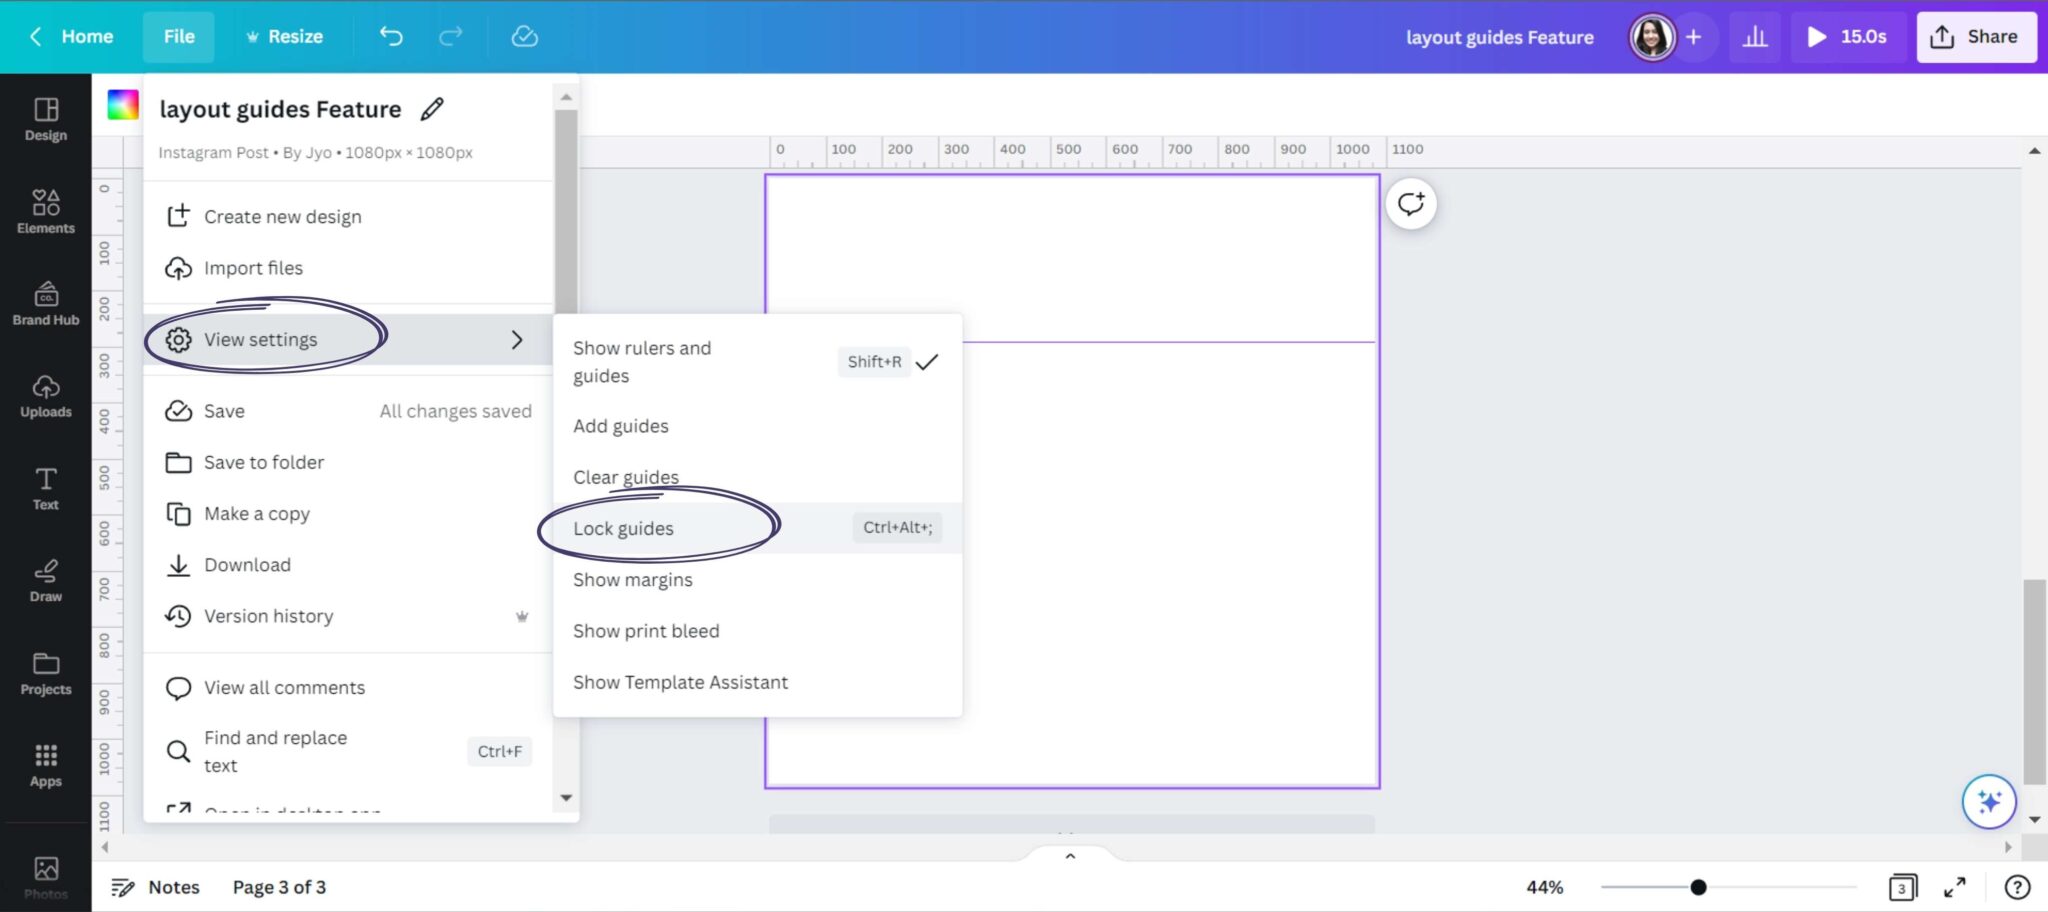Open the File menu

(x=179, y=37)
